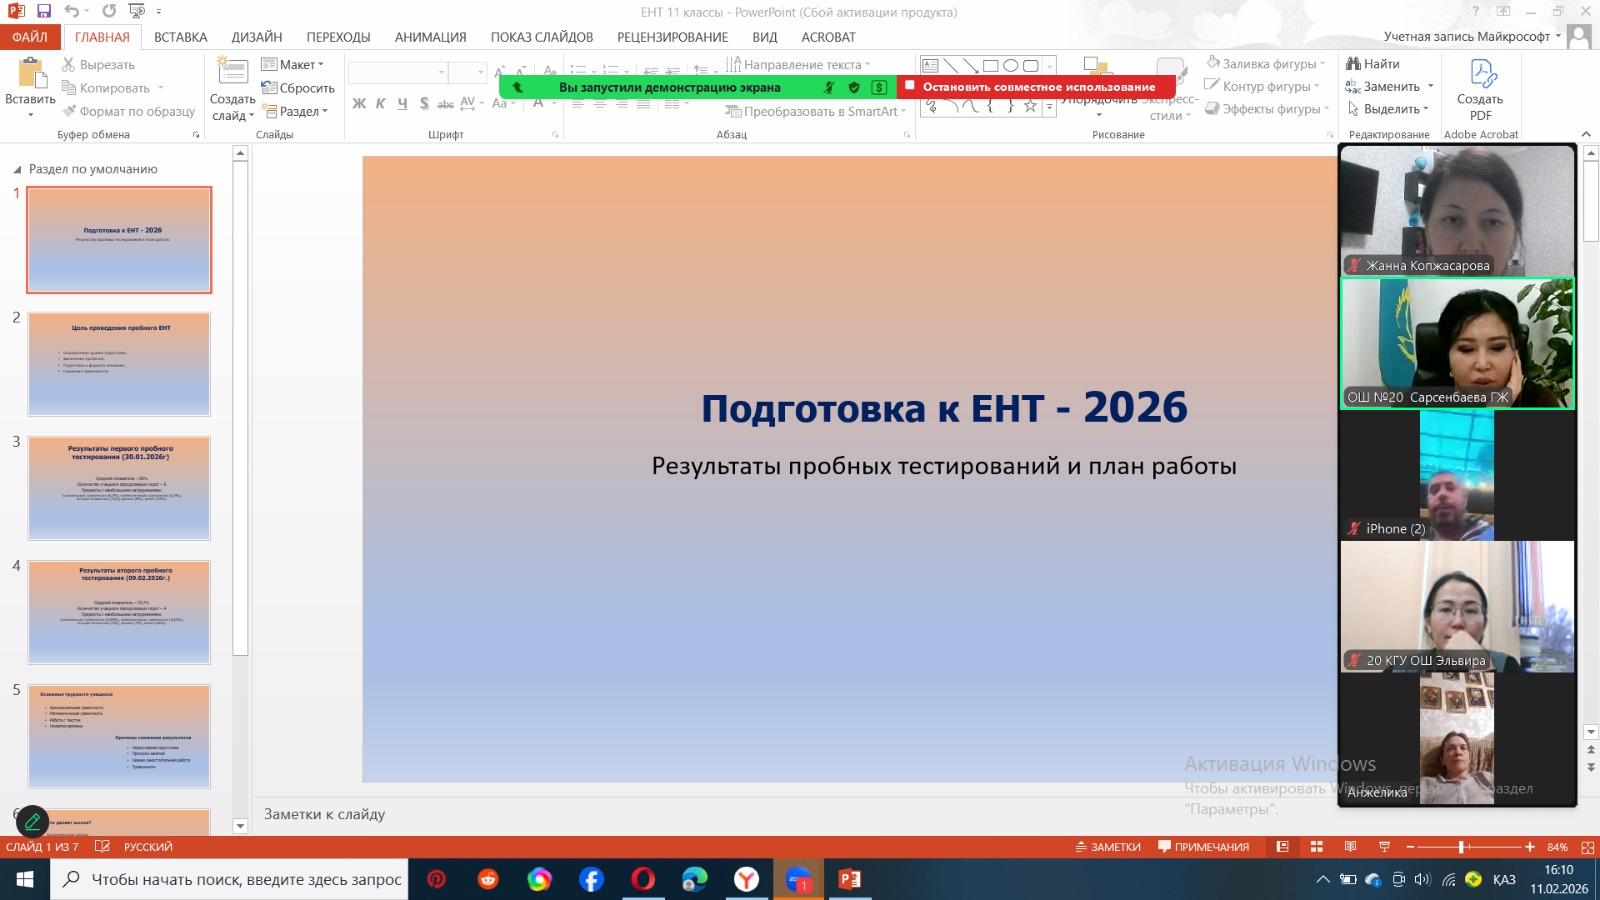Image resolution: width=1600 pixels, height=900 pixels.
Task: Select slide 3 thumbnail in panel
Action: (x=119, y=488)
